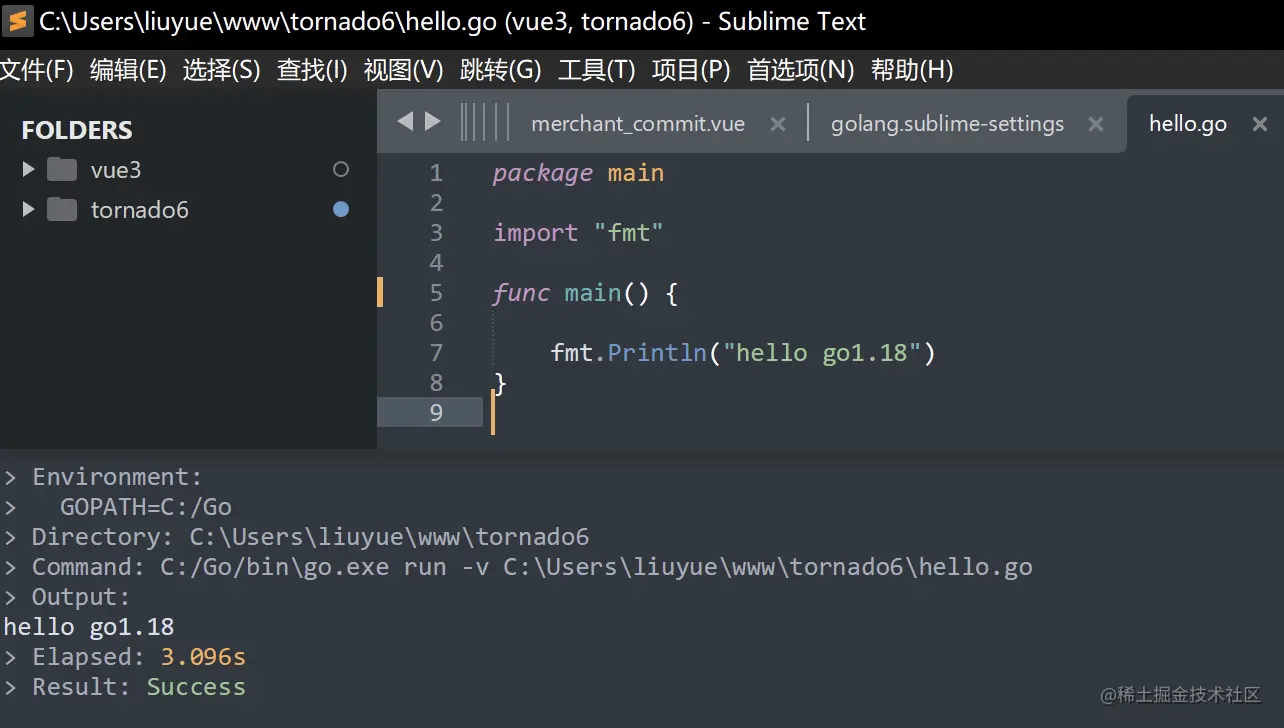Expand the vue3 folder tree
The image size is (1284, 728).
(x=28, y=170)
